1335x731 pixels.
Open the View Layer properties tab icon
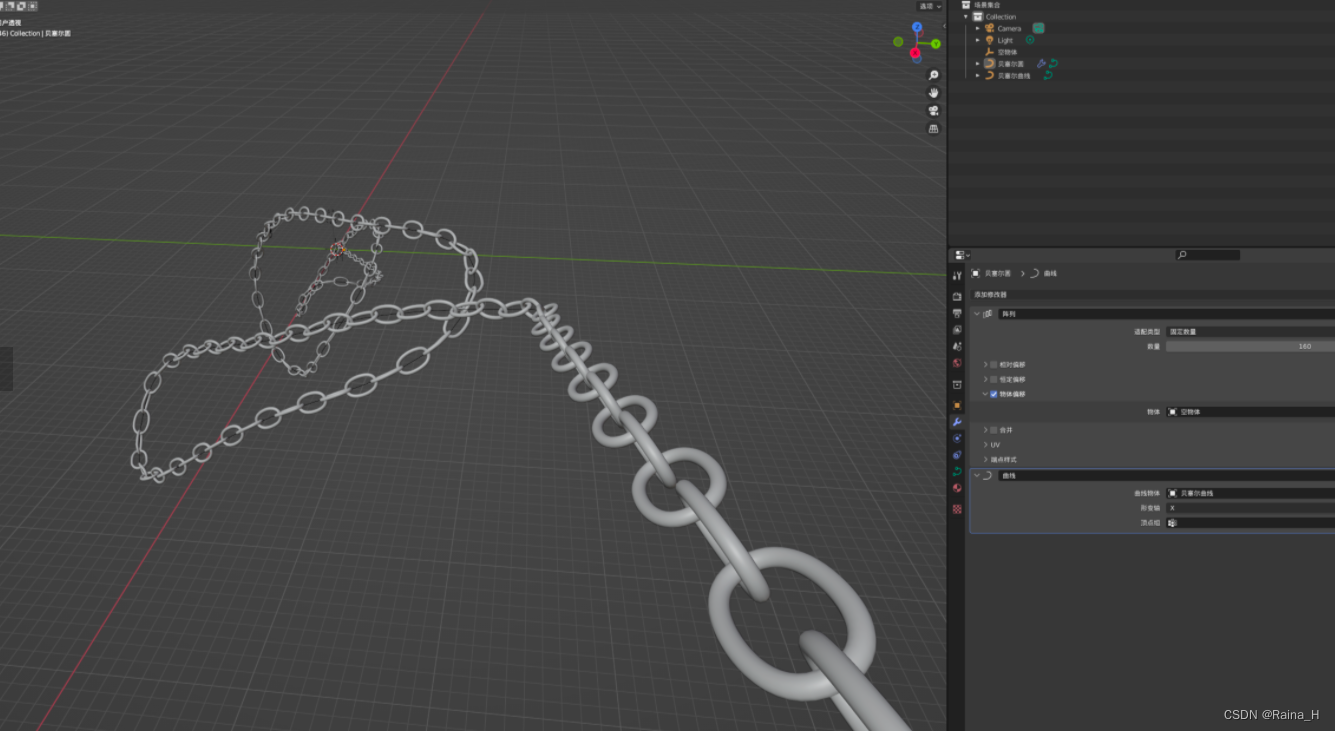(957, 329)
